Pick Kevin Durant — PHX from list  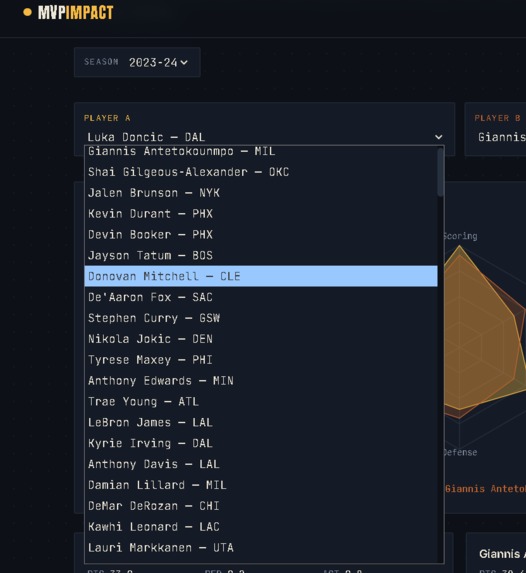261,214
